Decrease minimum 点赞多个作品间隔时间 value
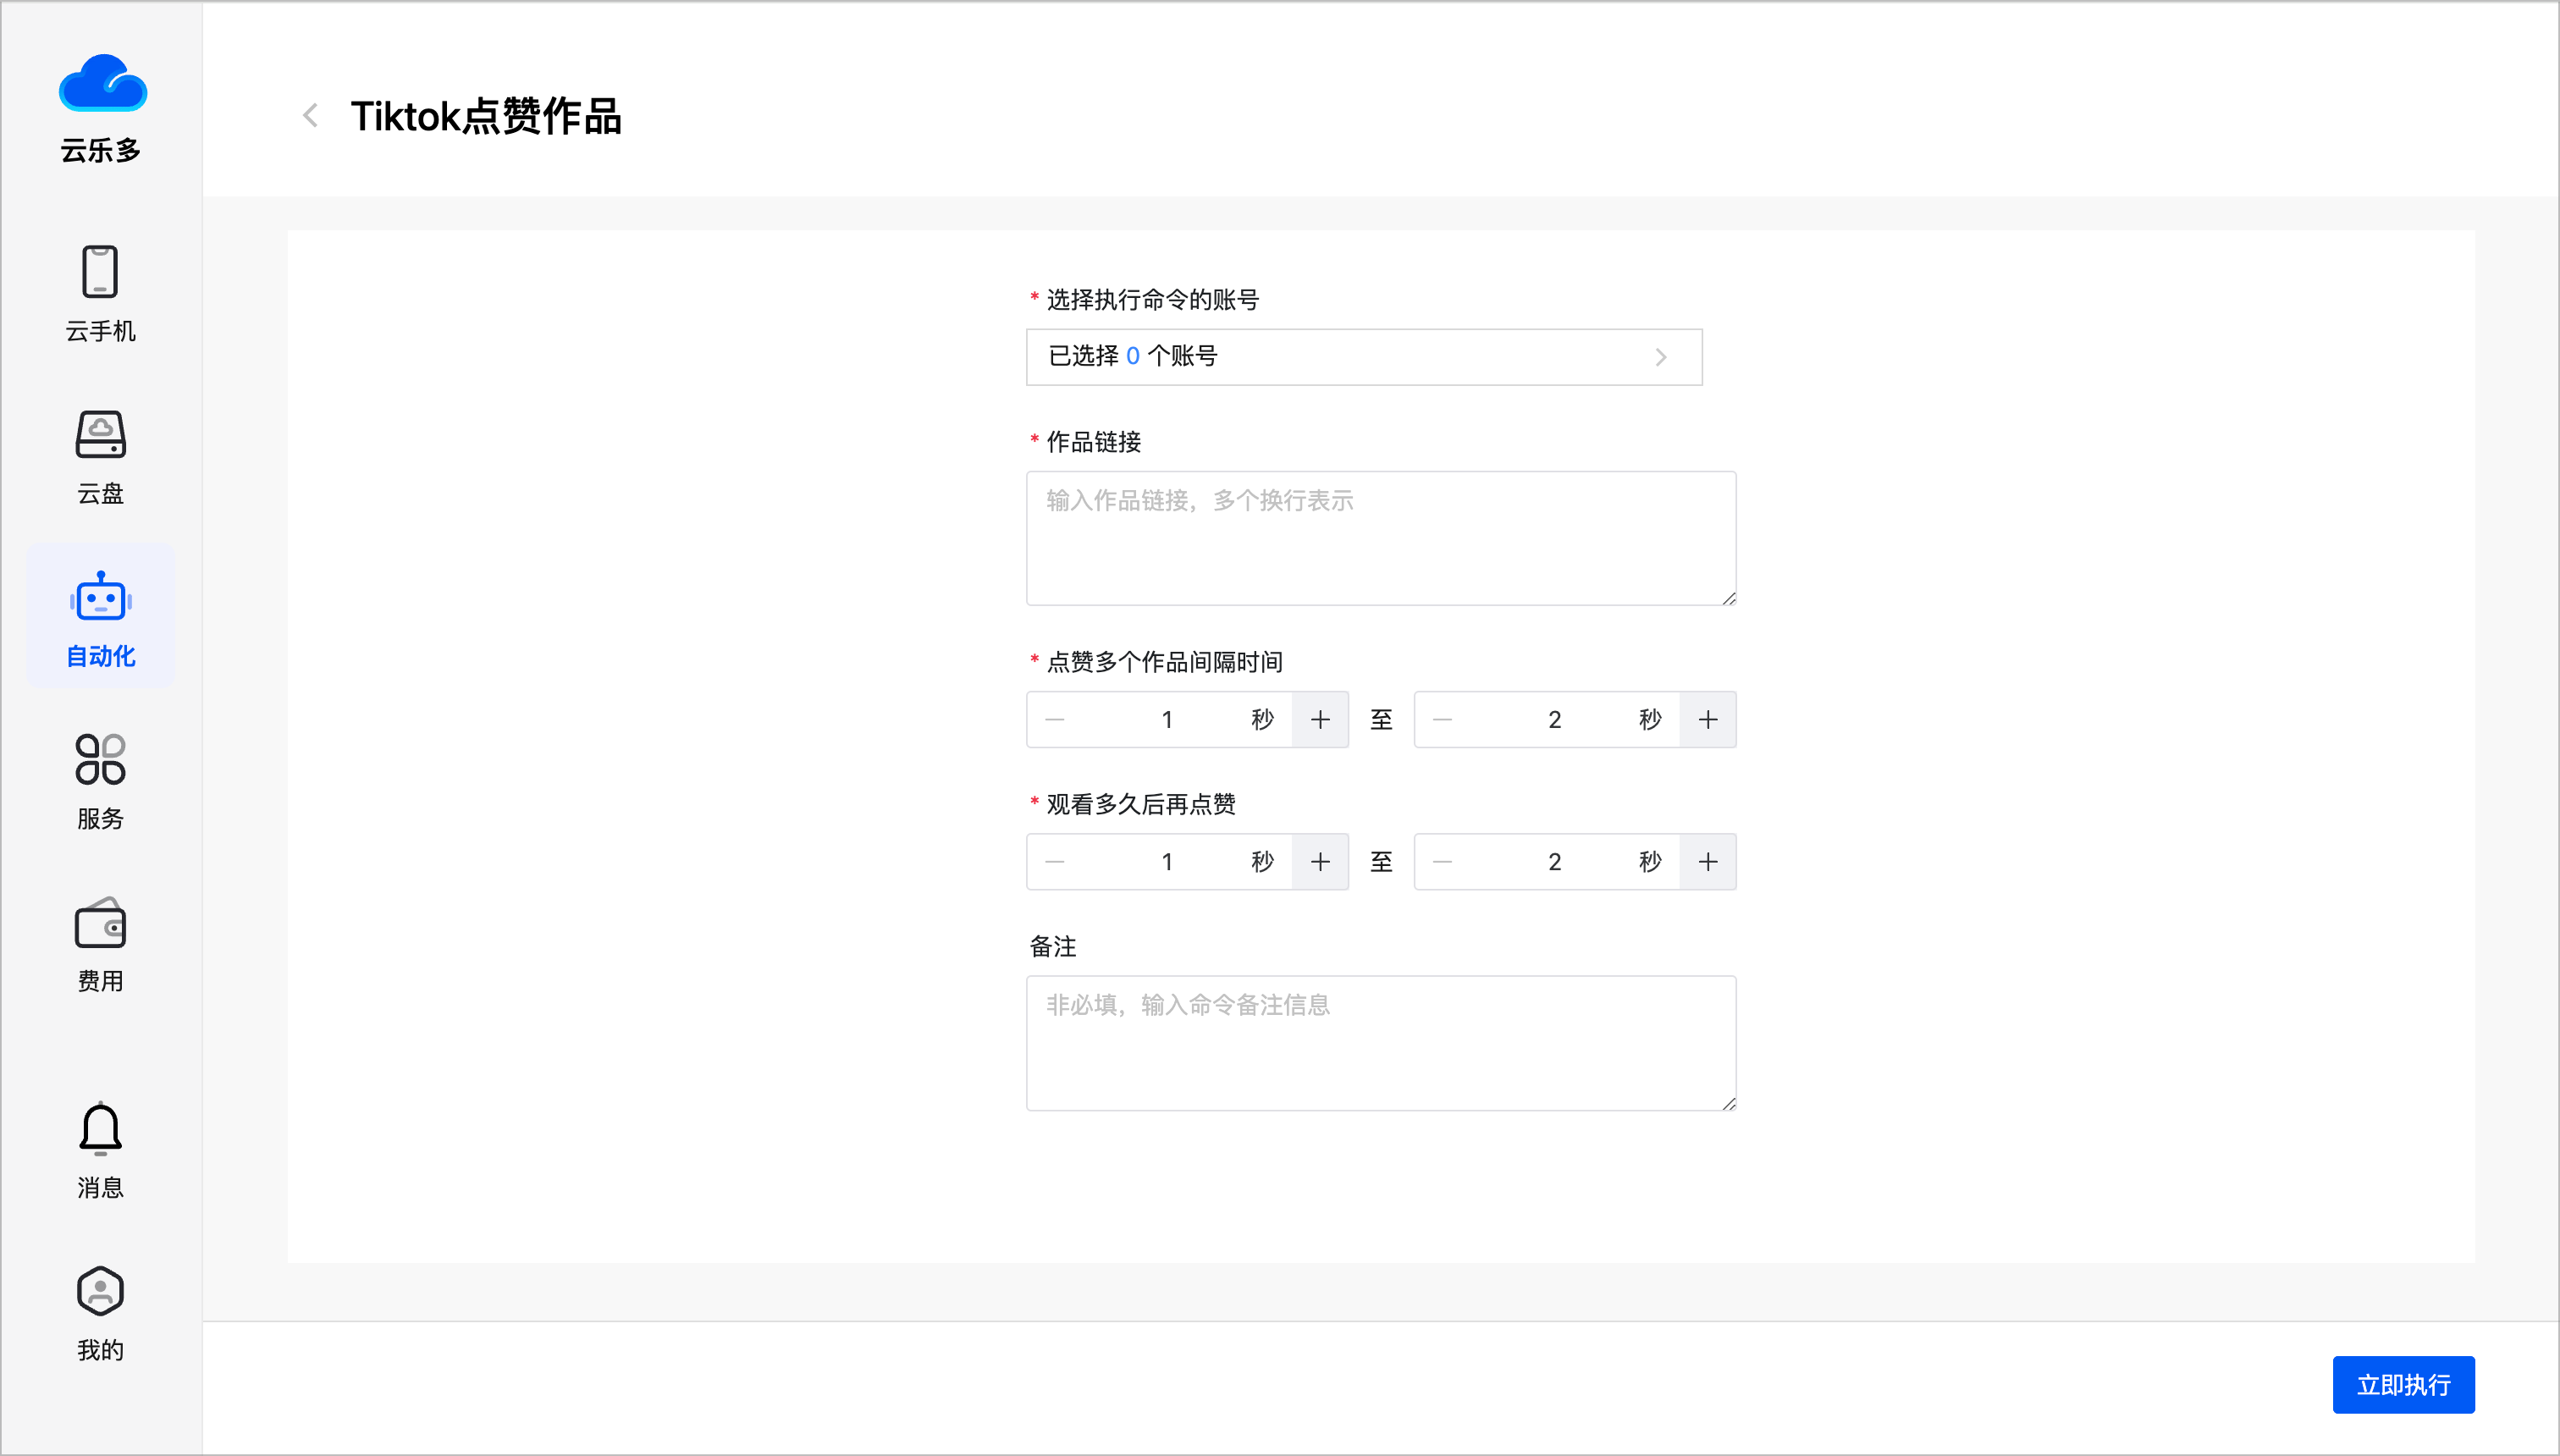The image size is (2560, 1456). pos(1055,719)
